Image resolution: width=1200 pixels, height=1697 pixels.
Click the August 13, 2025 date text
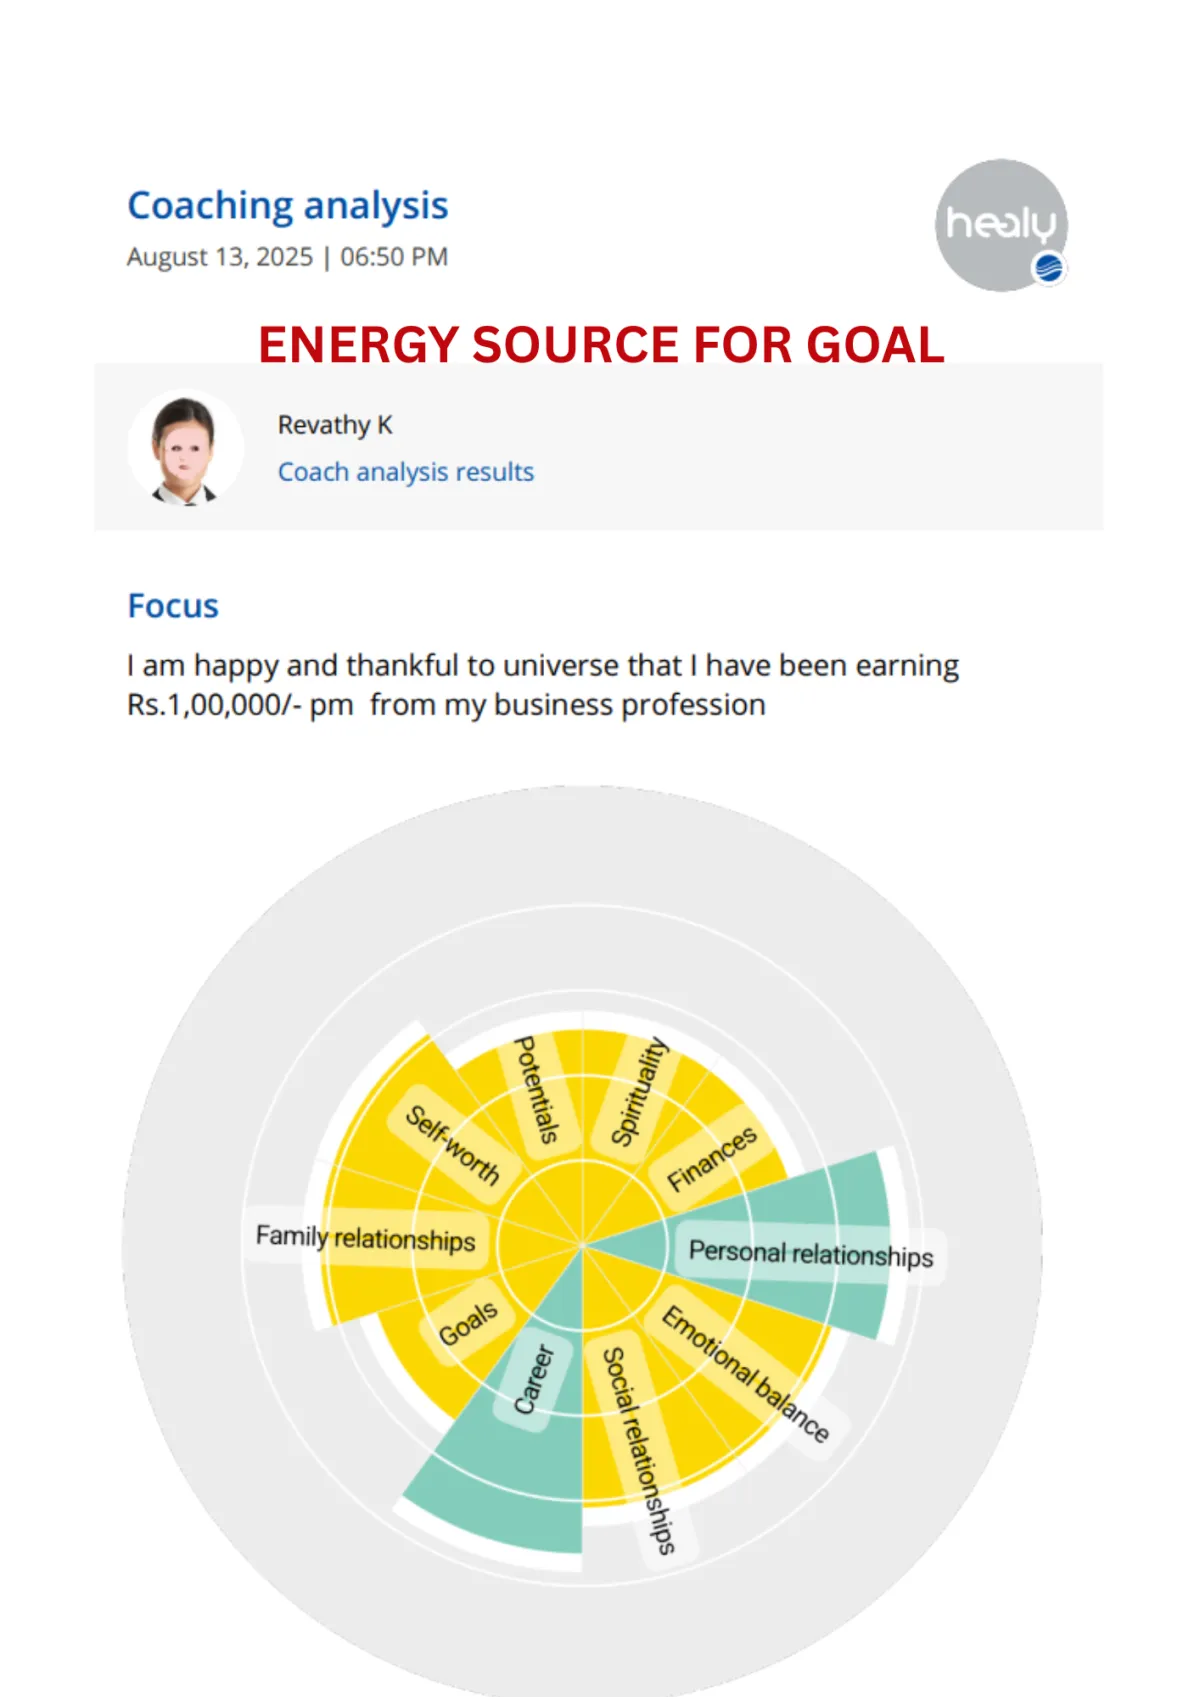tap(220, 257)
